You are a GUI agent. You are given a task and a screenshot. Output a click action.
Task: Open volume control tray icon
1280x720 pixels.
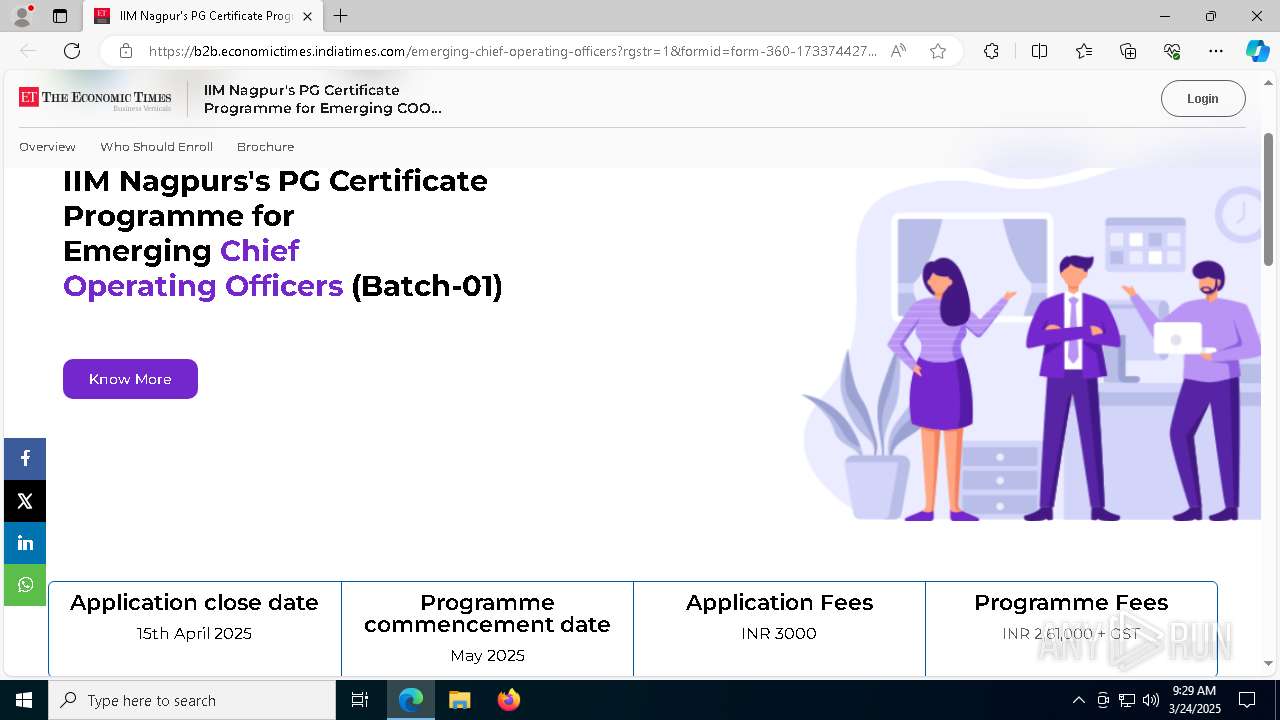click(1150, 700)
